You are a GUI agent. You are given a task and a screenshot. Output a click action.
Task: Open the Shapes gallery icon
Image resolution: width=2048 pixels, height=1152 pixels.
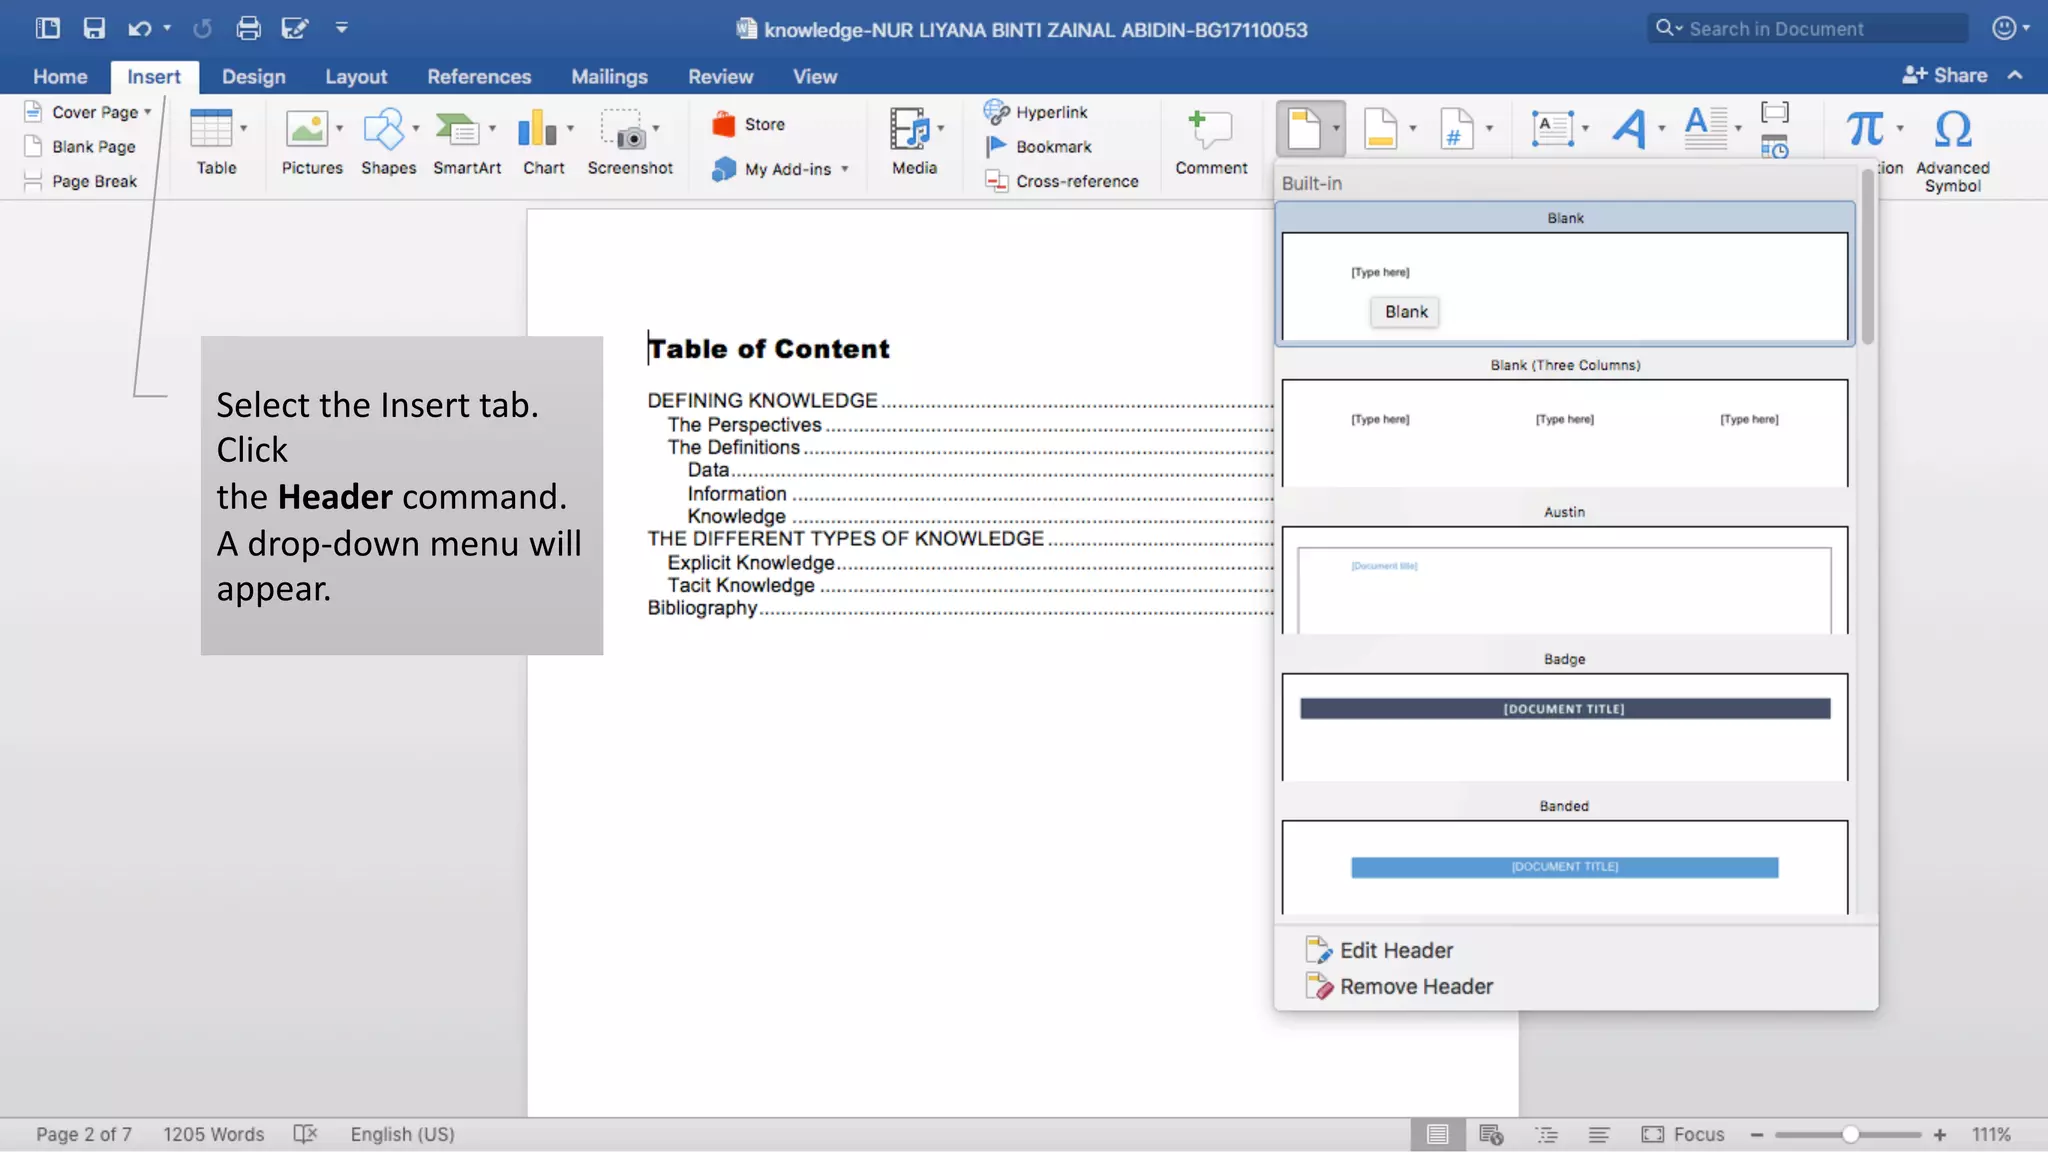tap(383, 130)
